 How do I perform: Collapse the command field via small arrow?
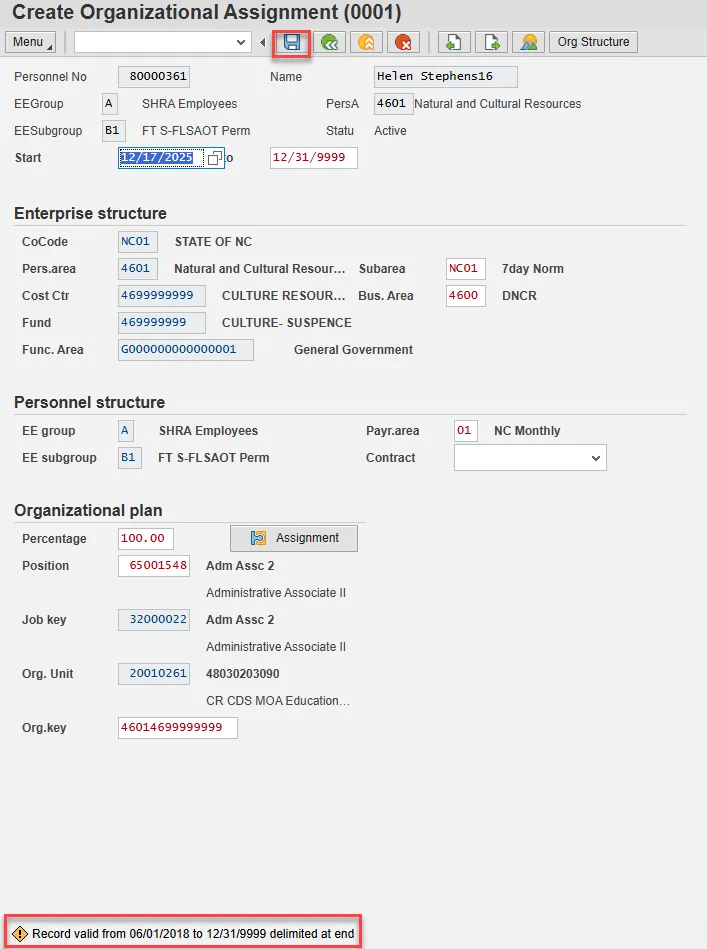263,42
